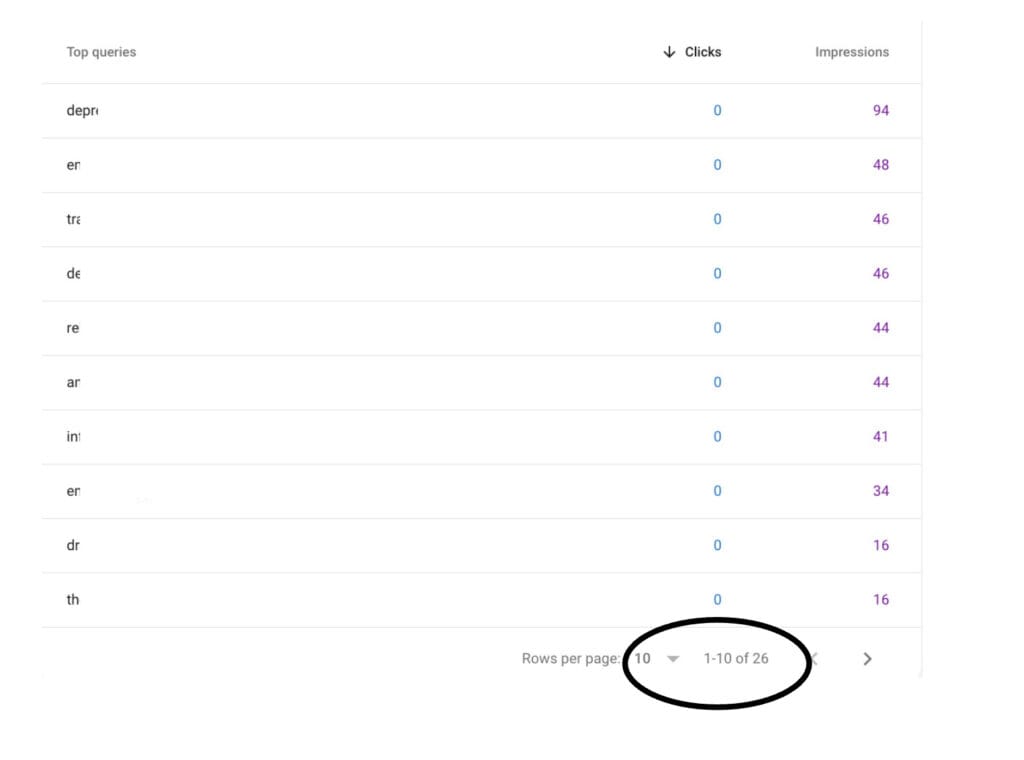Sort by the Clicks column header
The width and height of the screenshot is (1024, 760).
703,52
